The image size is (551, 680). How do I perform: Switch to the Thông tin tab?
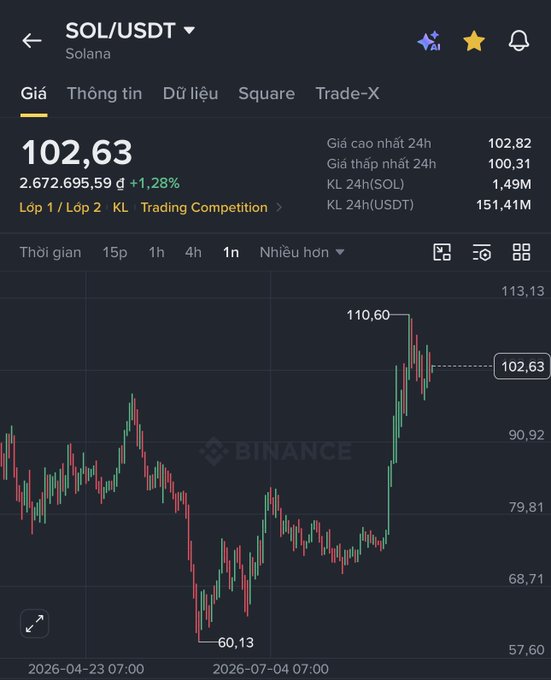[104, 94]
